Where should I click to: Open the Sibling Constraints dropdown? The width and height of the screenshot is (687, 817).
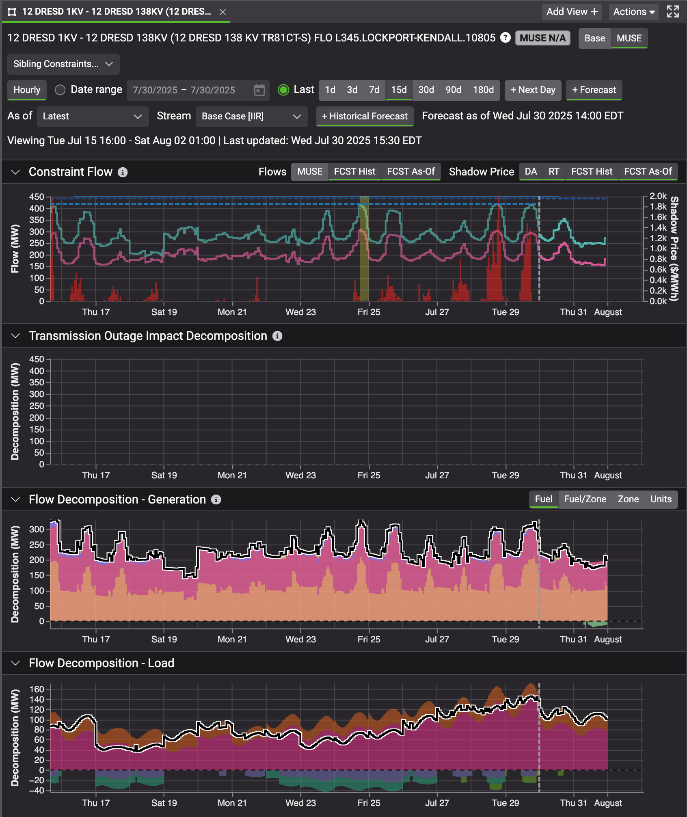tap(63, 64)
